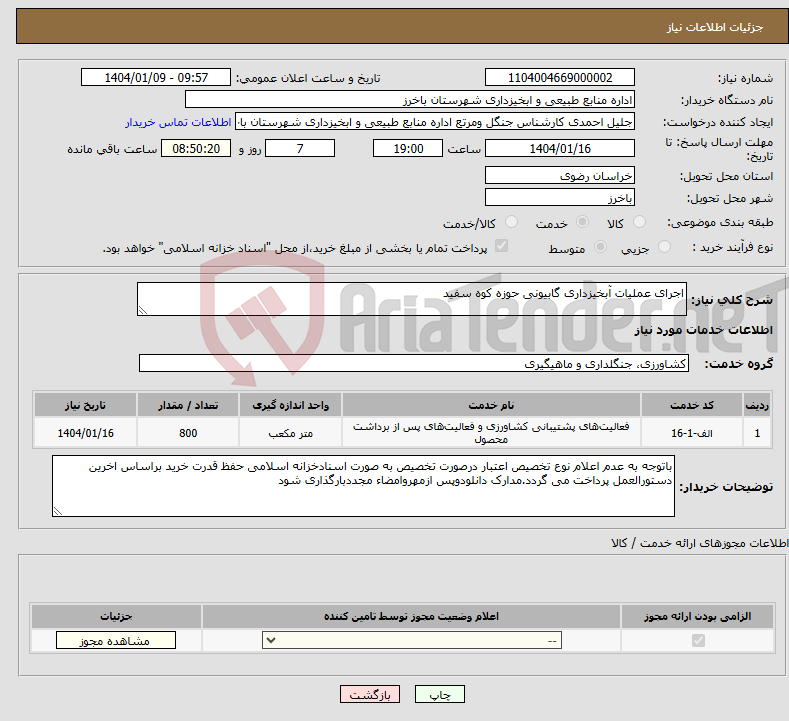Click the quantity cell 800
789x721 pixels.
coord(188,433)
